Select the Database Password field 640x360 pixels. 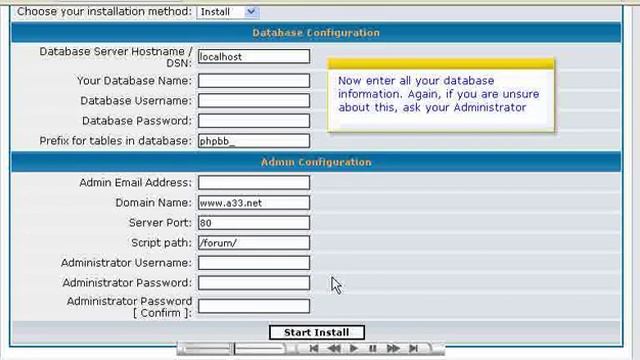[x=254, y=120]
